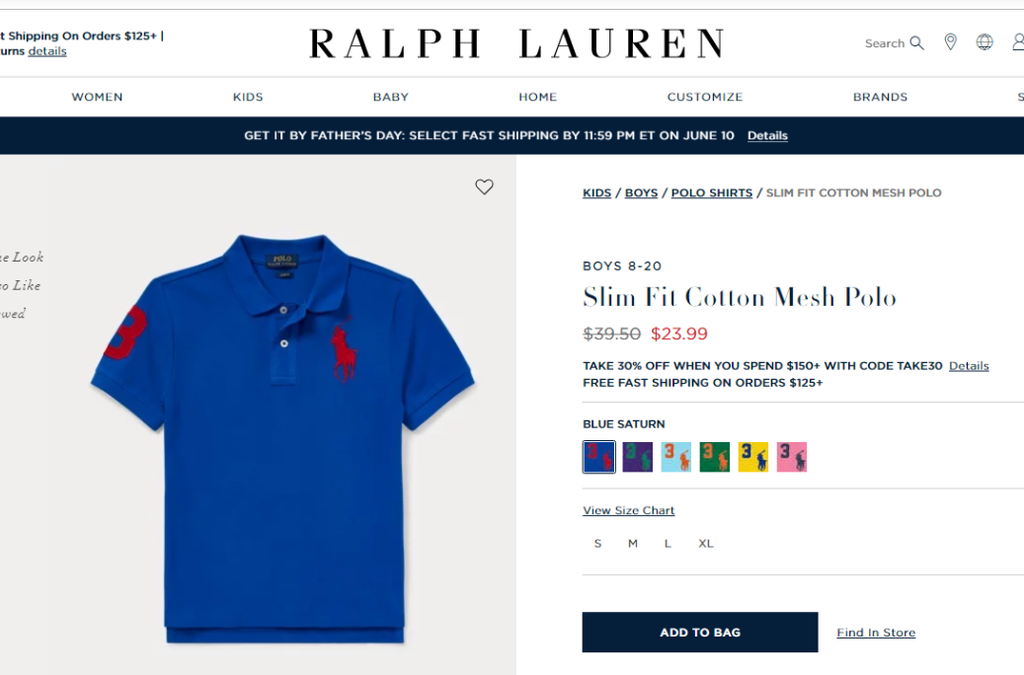
Task: Pick the pink color swatch
Action: 792,457
